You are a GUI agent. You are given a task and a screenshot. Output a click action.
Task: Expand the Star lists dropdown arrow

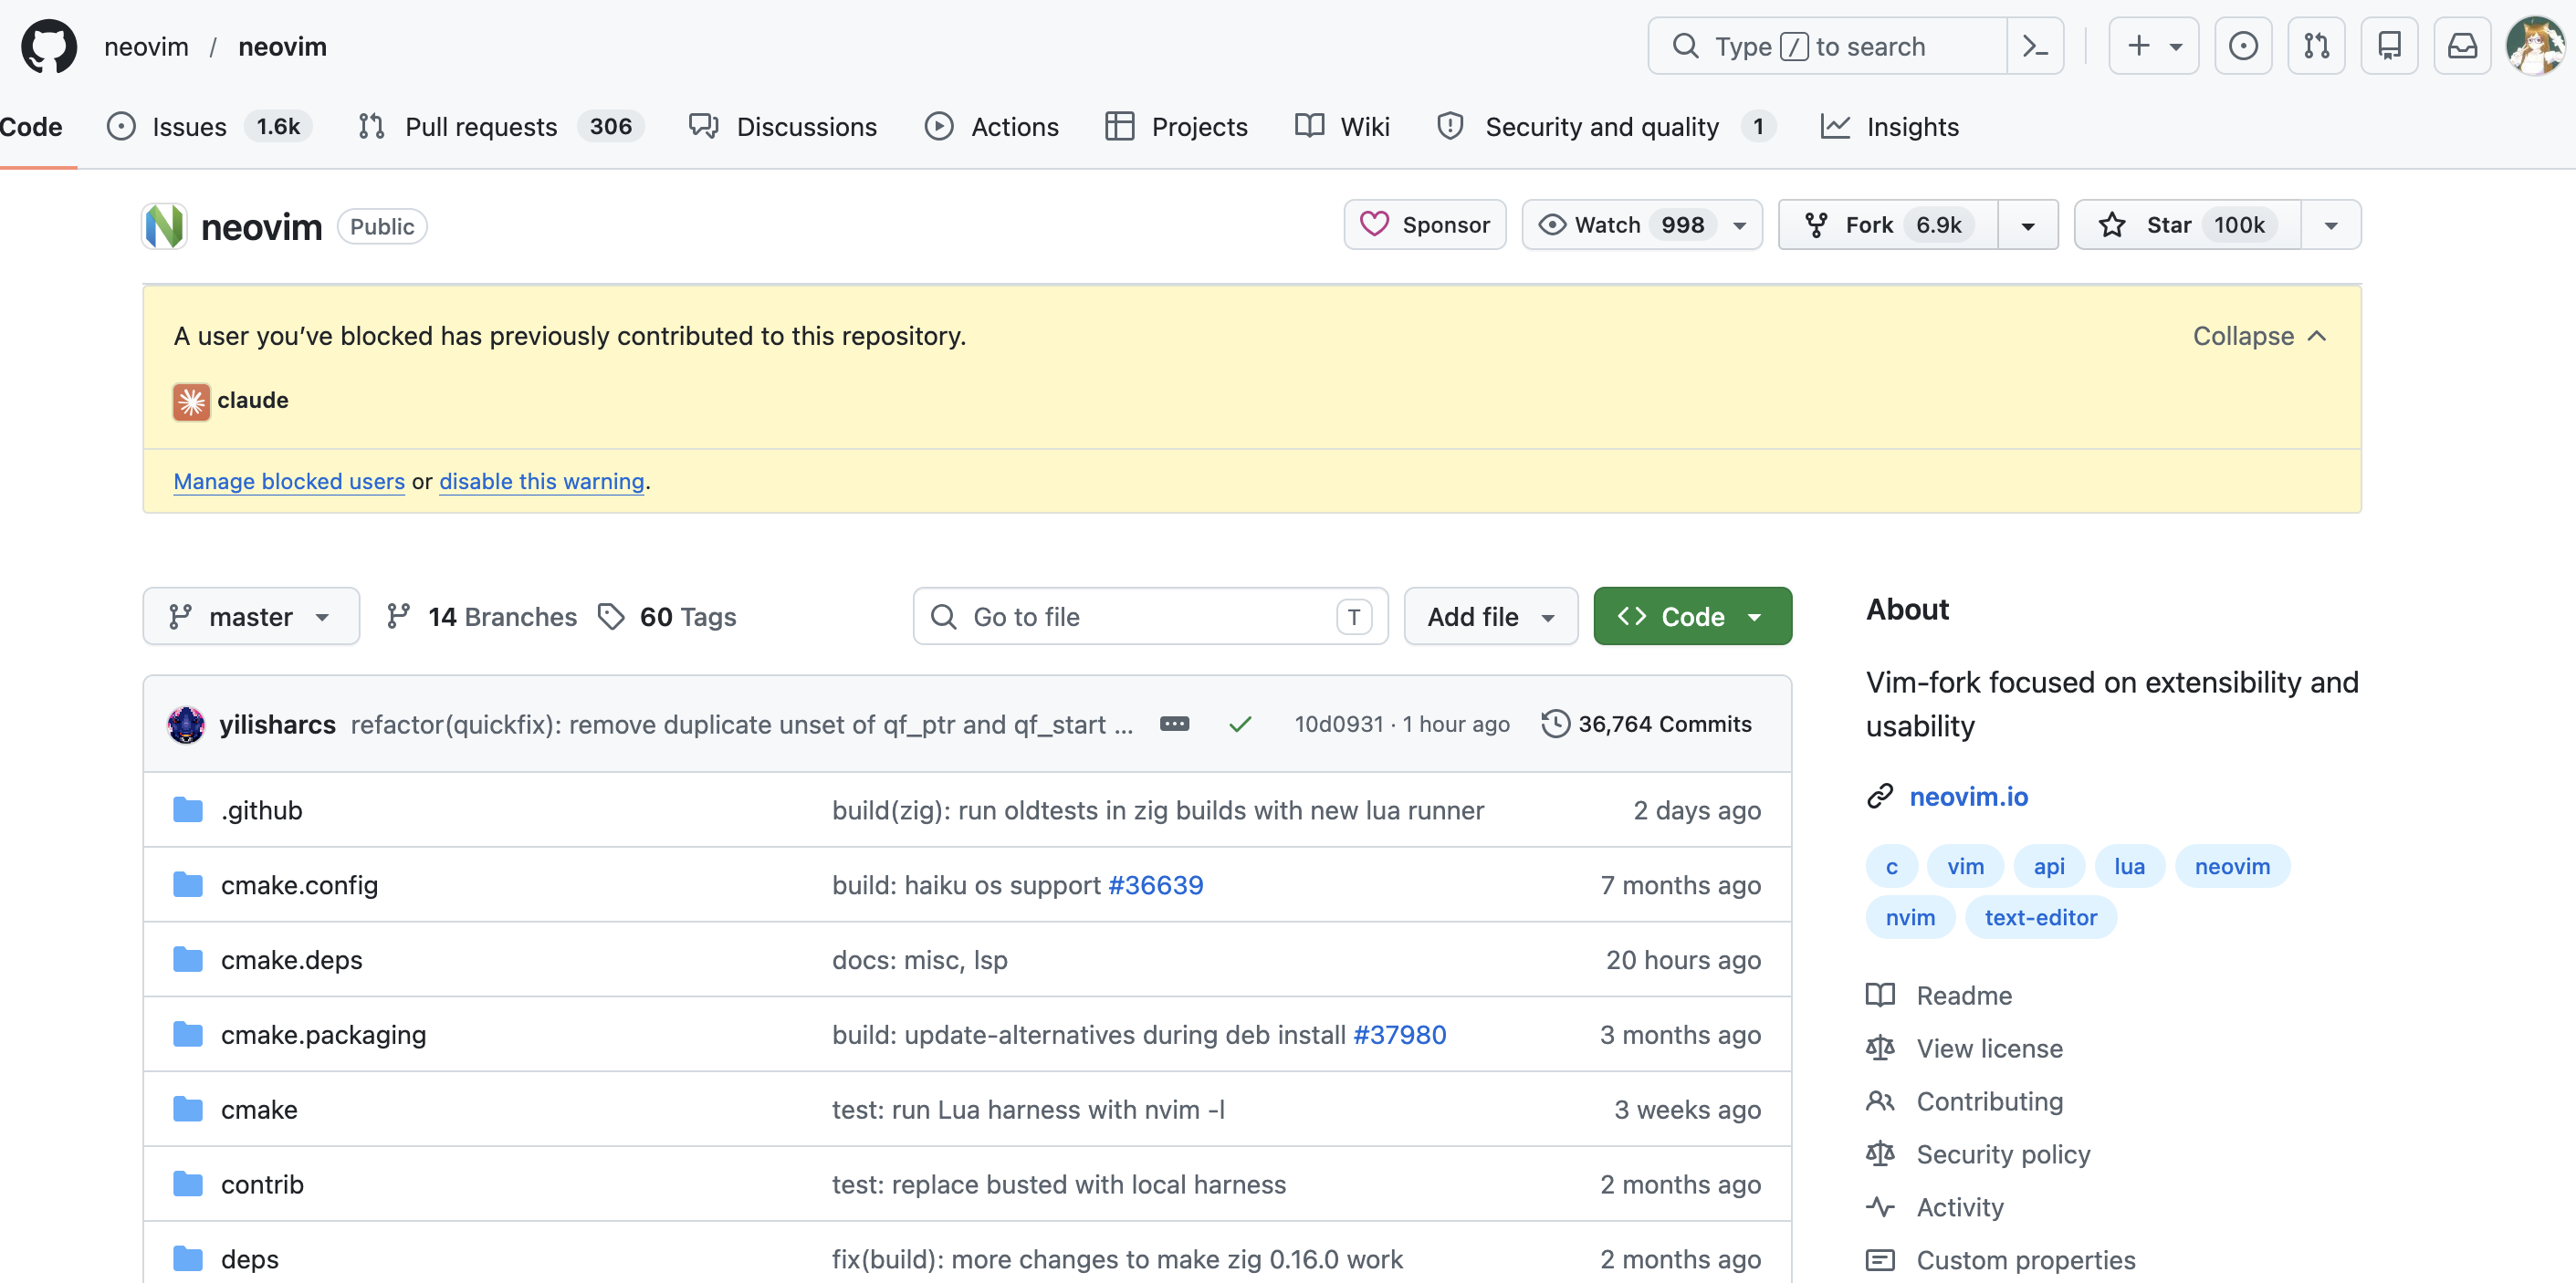(2331, 225)
